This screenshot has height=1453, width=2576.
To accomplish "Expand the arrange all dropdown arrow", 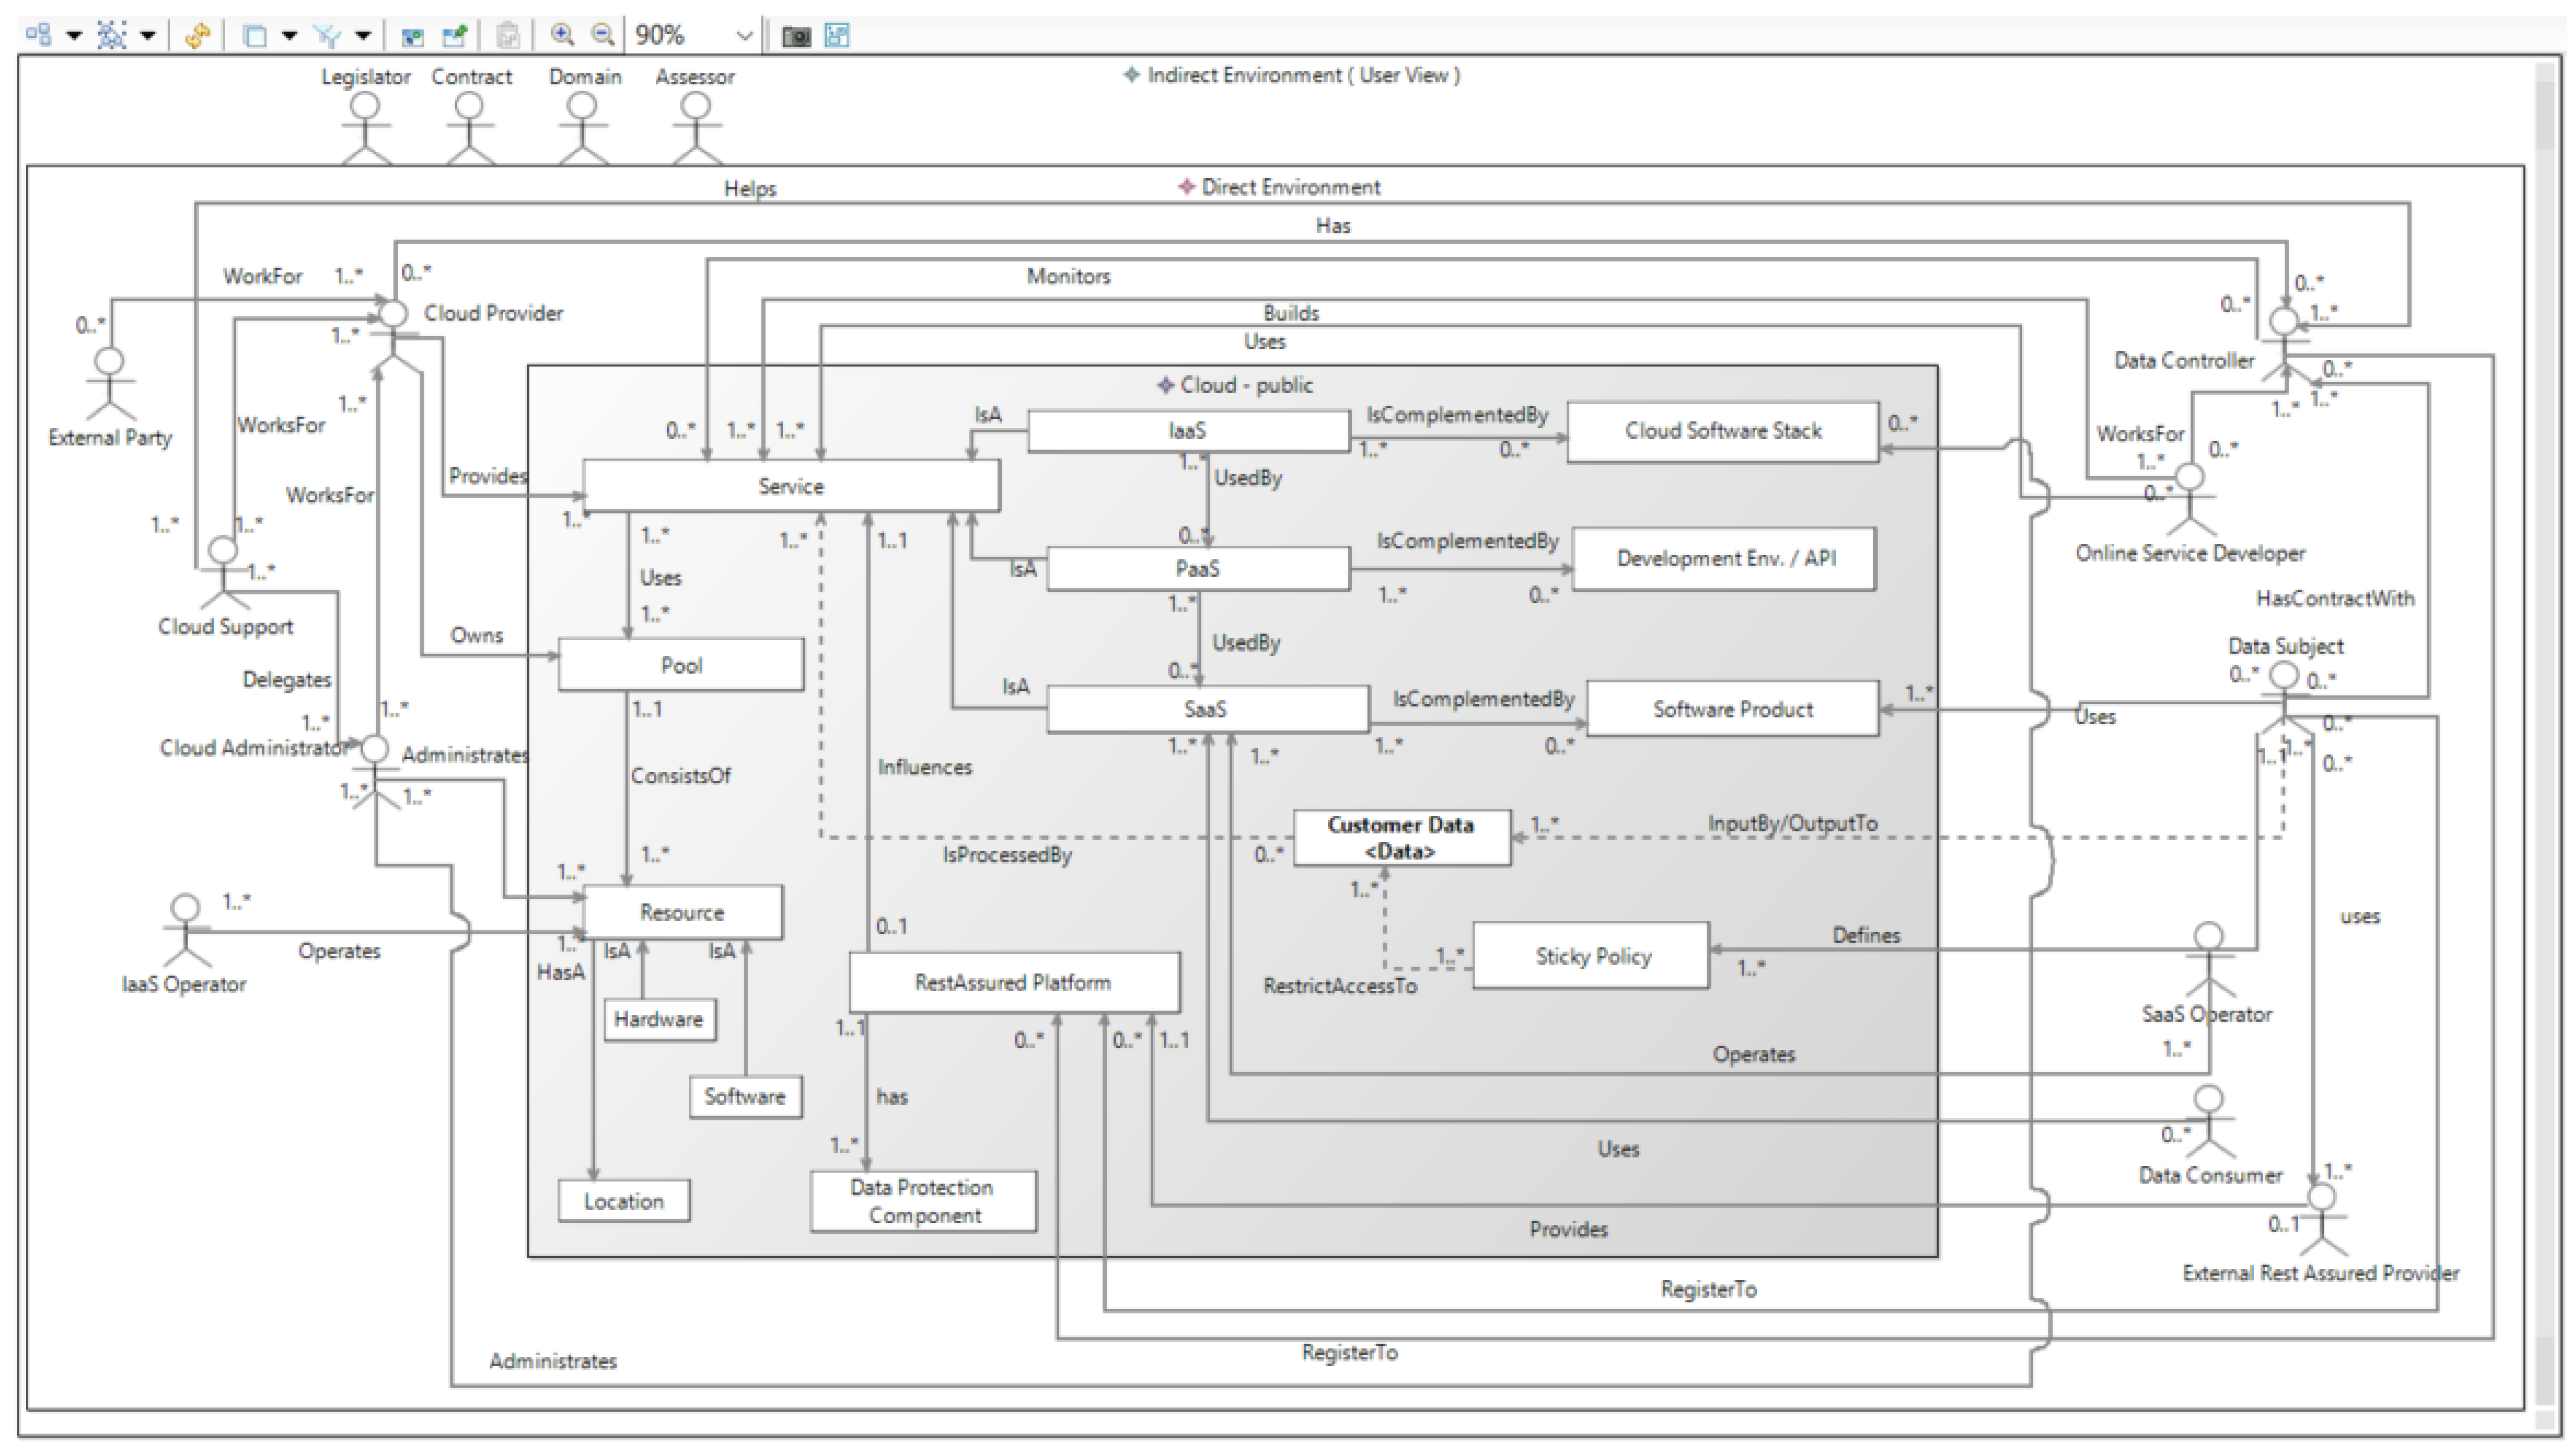I will click(74, 36).
